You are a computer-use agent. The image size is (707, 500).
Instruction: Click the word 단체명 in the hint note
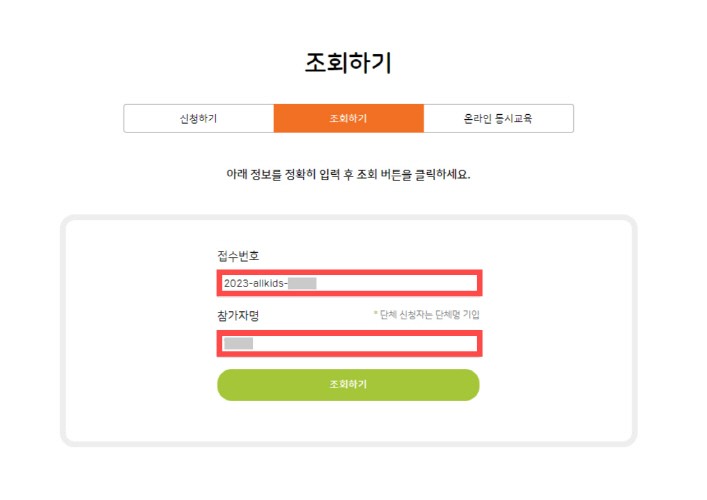pos(448,314)
